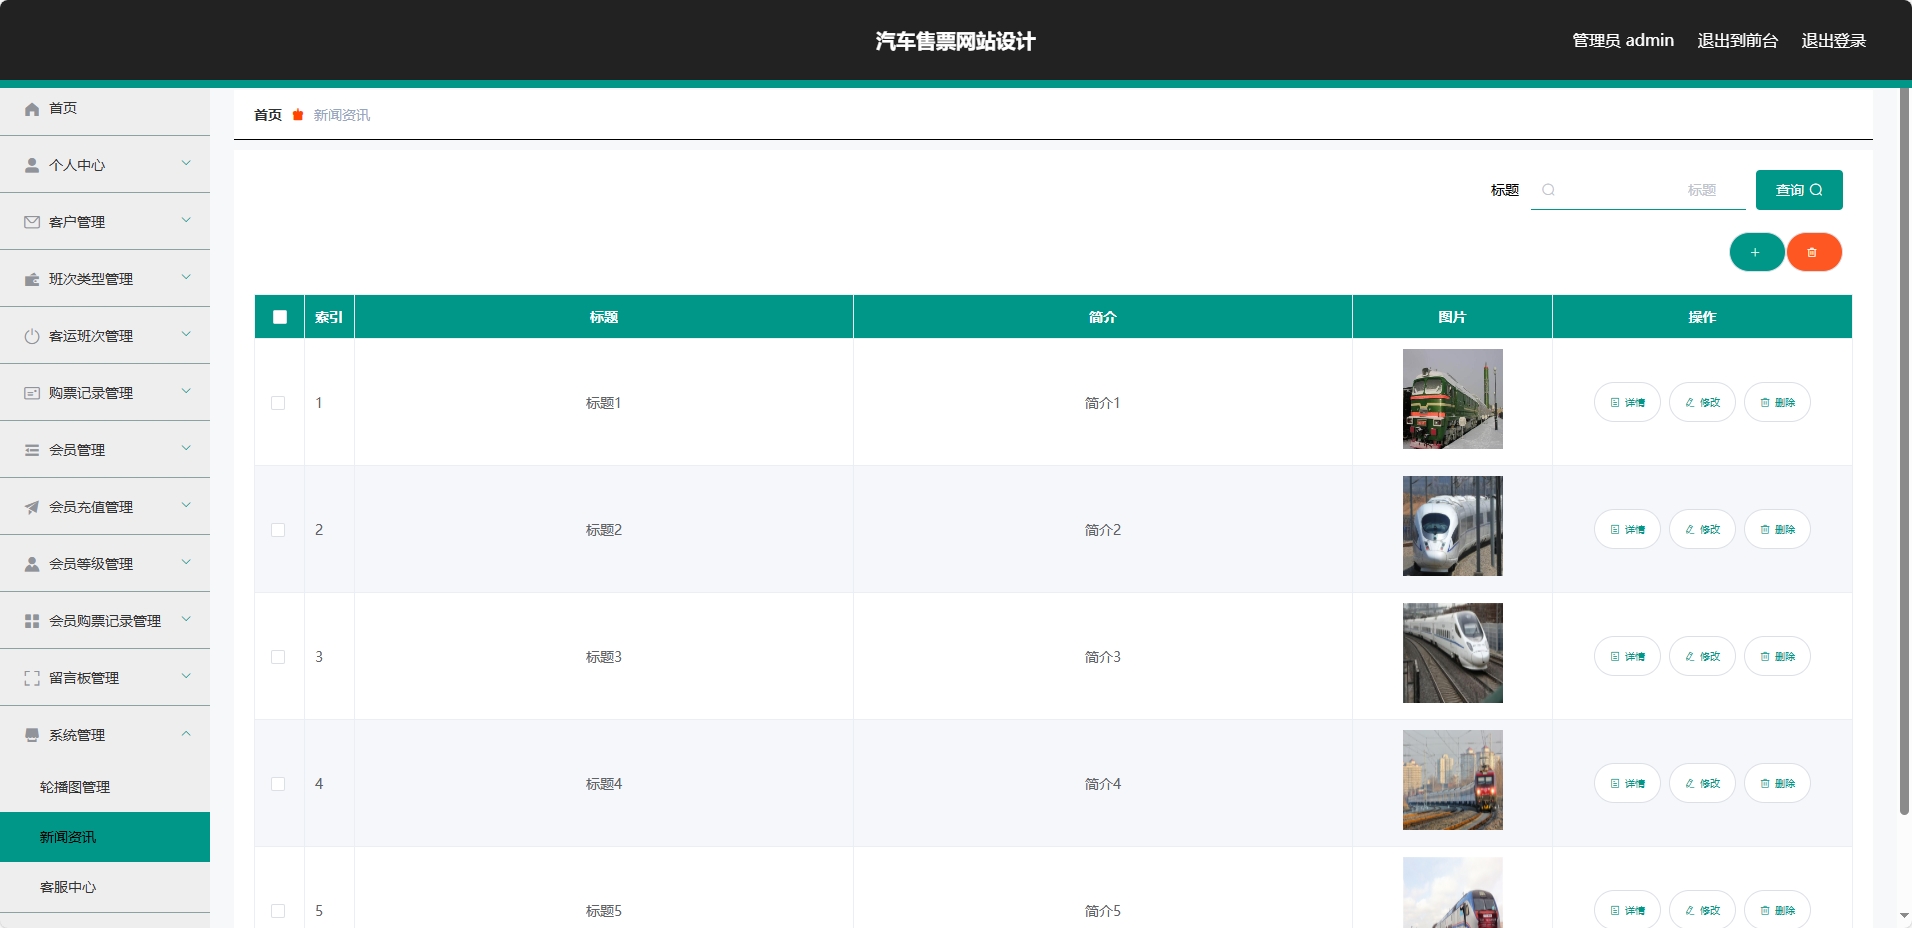Image resolution: width=1912 pixels, height=928 pixels.
Task: Click the train thumbnail in row 3
Action: click(x=1453, y=653)
